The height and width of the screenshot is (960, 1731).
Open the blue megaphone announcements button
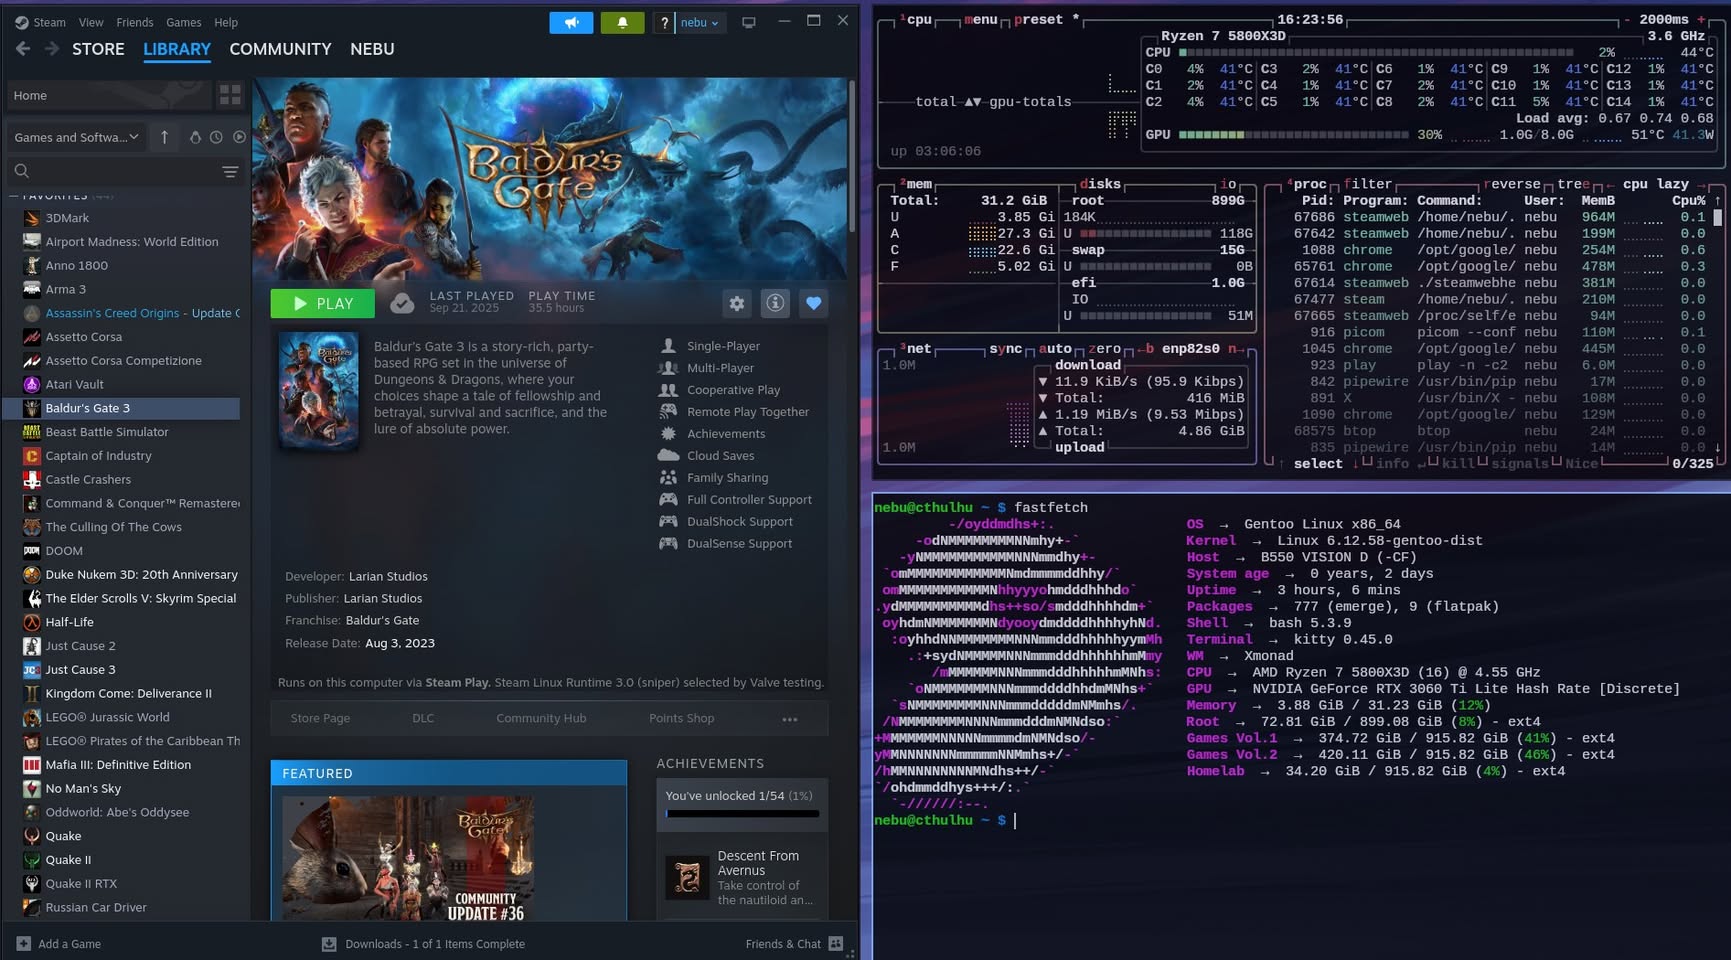coord(571,22)
